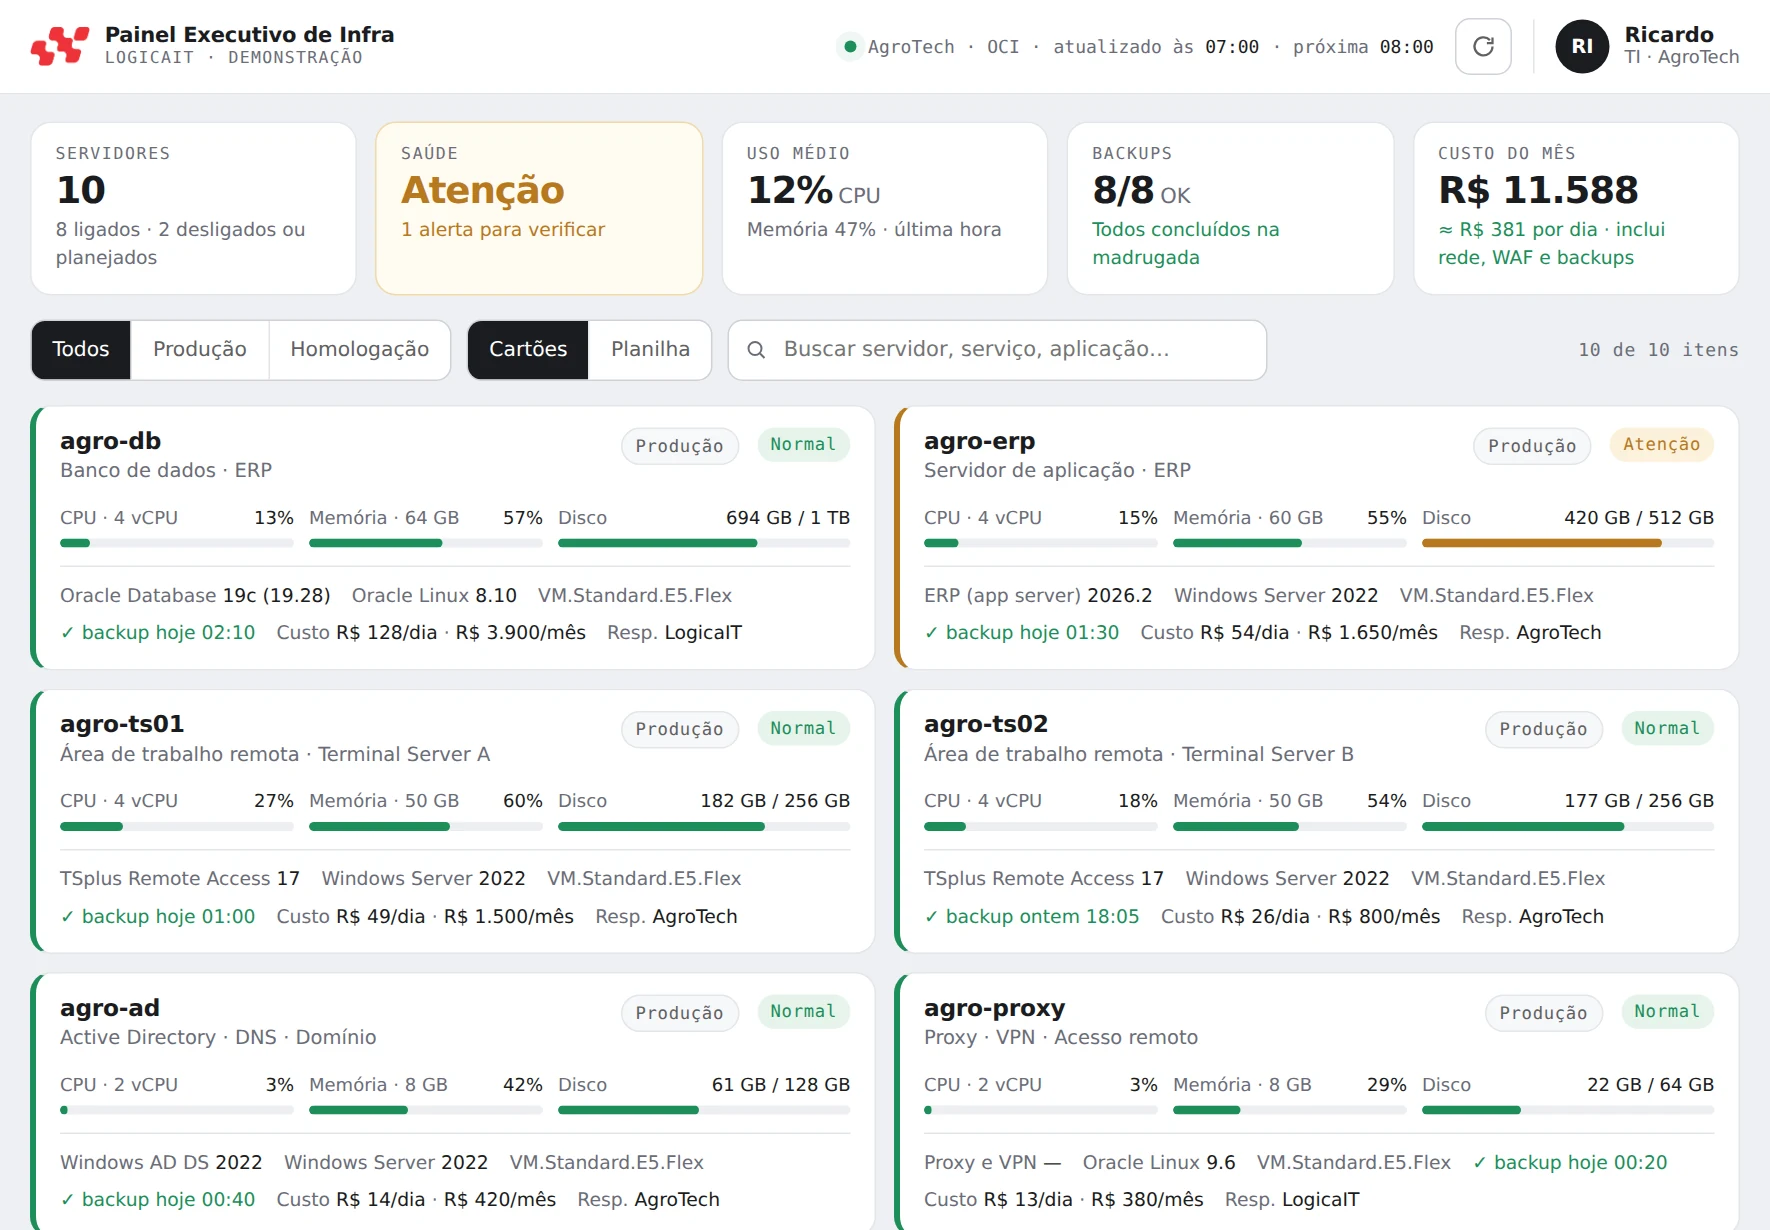The height and width of the screenshot is (1230, 1770).
Task: Click "R$ 1.650/mês" cost on agro-erp
Action: 1372,632
